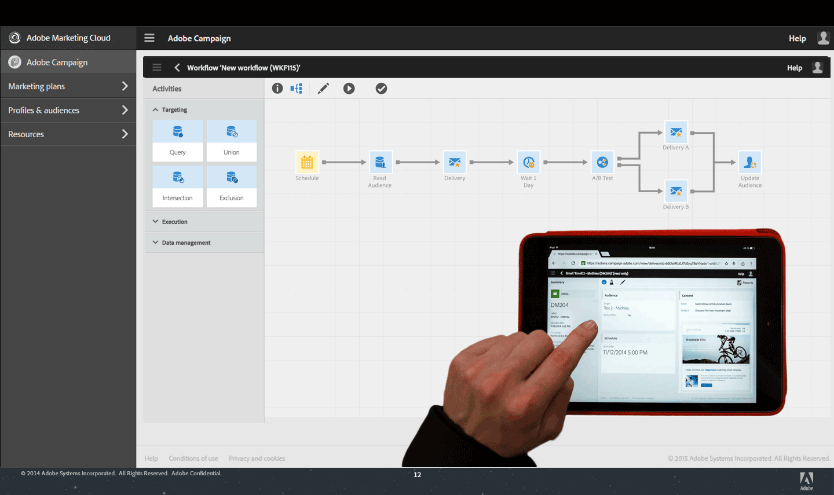Select the Wait 1 Day node
This screenshot has height=495, width=834.
[528, 162]
